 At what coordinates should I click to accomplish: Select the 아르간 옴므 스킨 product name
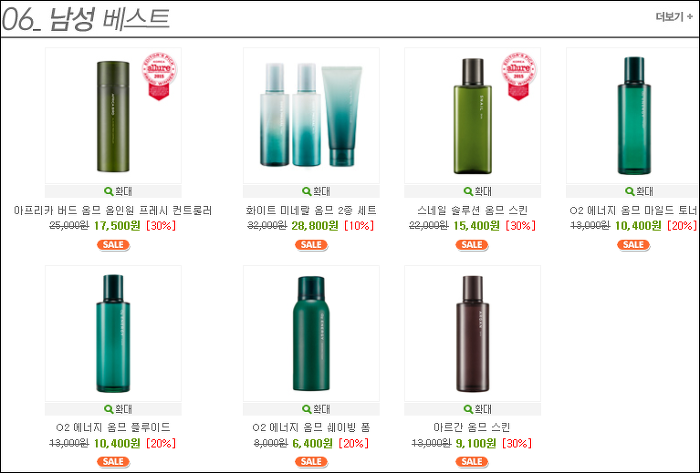point(472,427)
